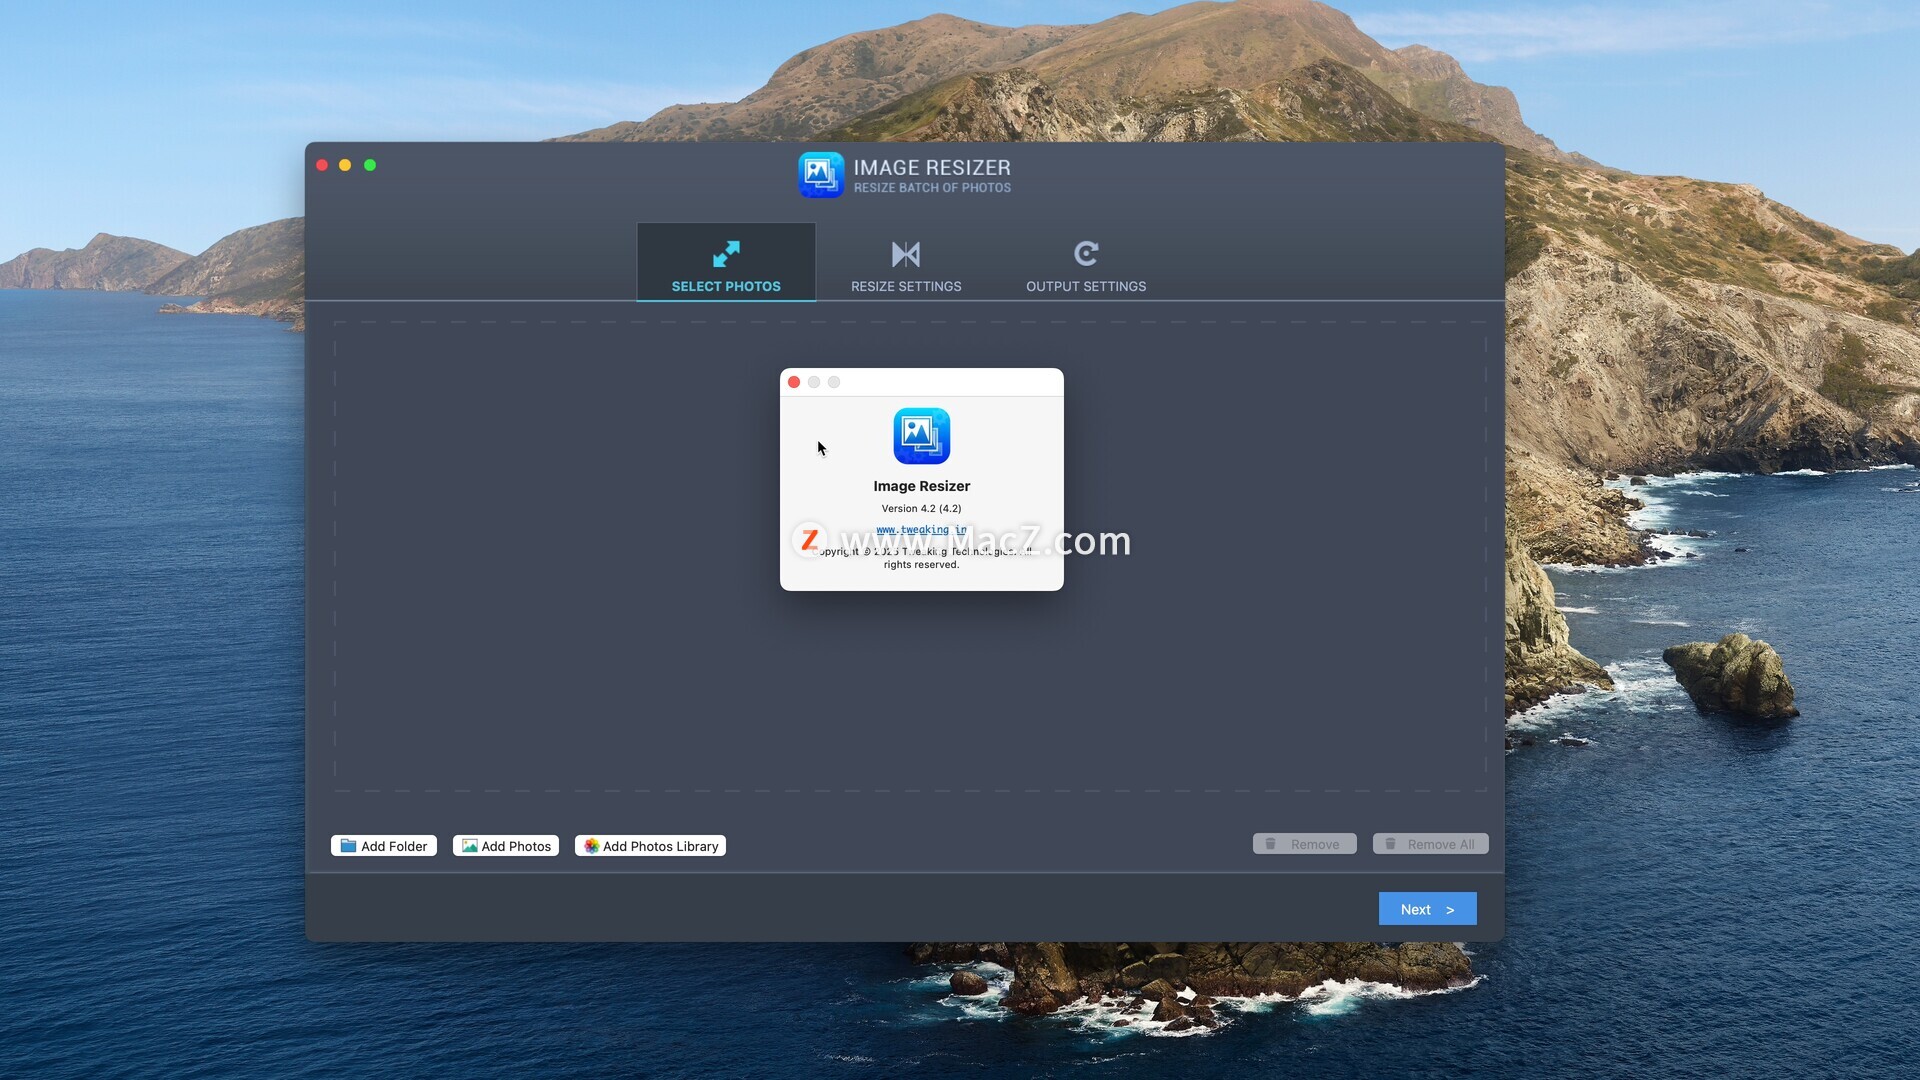
Task: Click the Version 4.2 text
Action: tap(921, 508)
